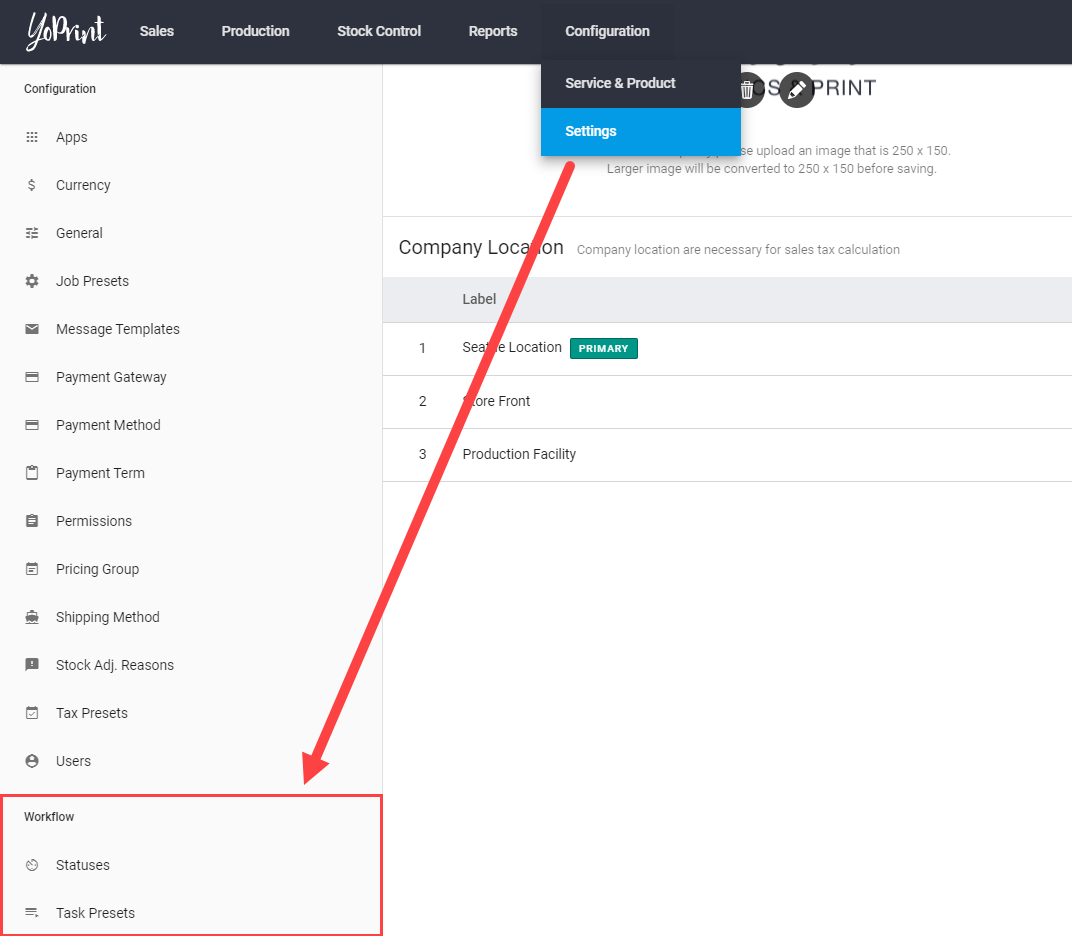This screenshot has height=936, width=1072.
Task: Click the Payment Term clipboard icon
Action: click(x=31, y=472)
